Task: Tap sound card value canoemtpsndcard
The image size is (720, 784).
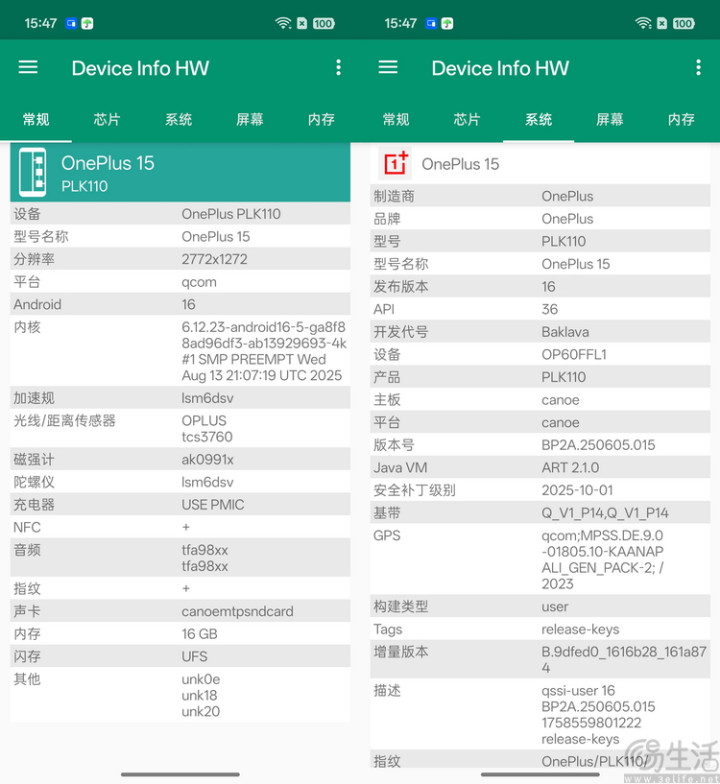Action: 238,611
